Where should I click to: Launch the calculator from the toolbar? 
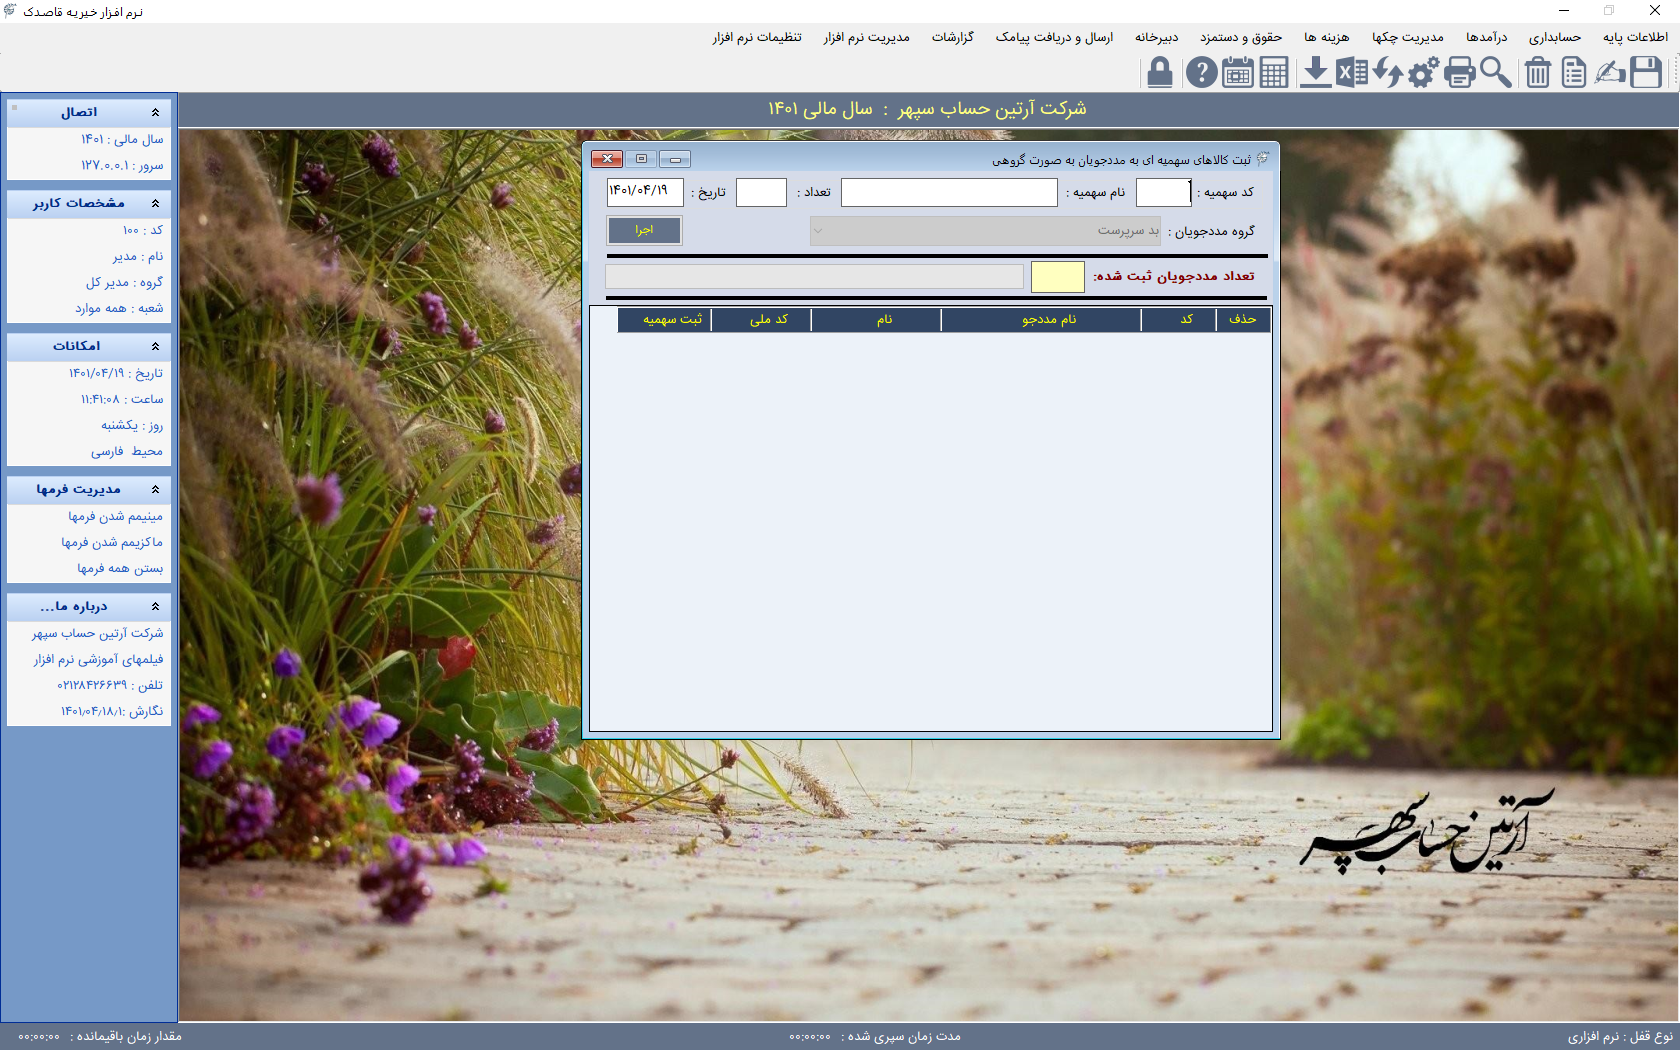point(1274,72)
